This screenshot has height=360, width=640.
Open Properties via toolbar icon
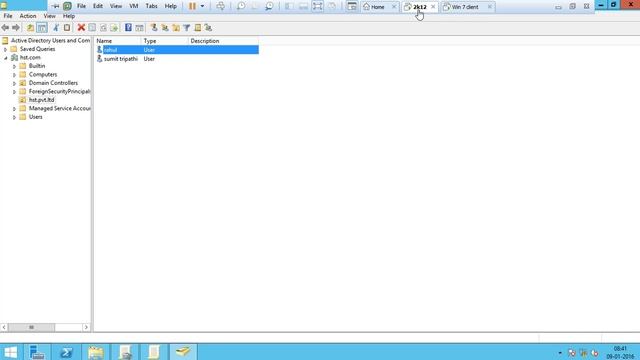coord(92,28)
